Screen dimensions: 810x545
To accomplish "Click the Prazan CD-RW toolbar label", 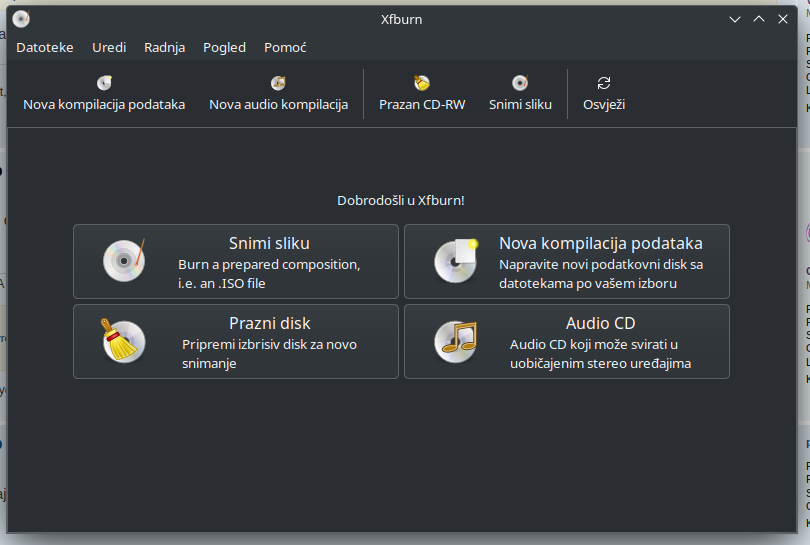I will 422,104.
